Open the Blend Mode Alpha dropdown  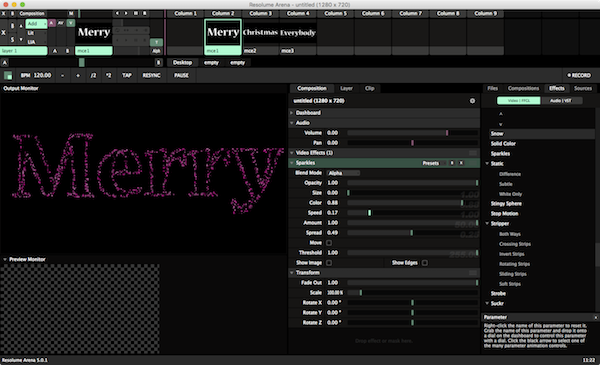pos(343,173)
